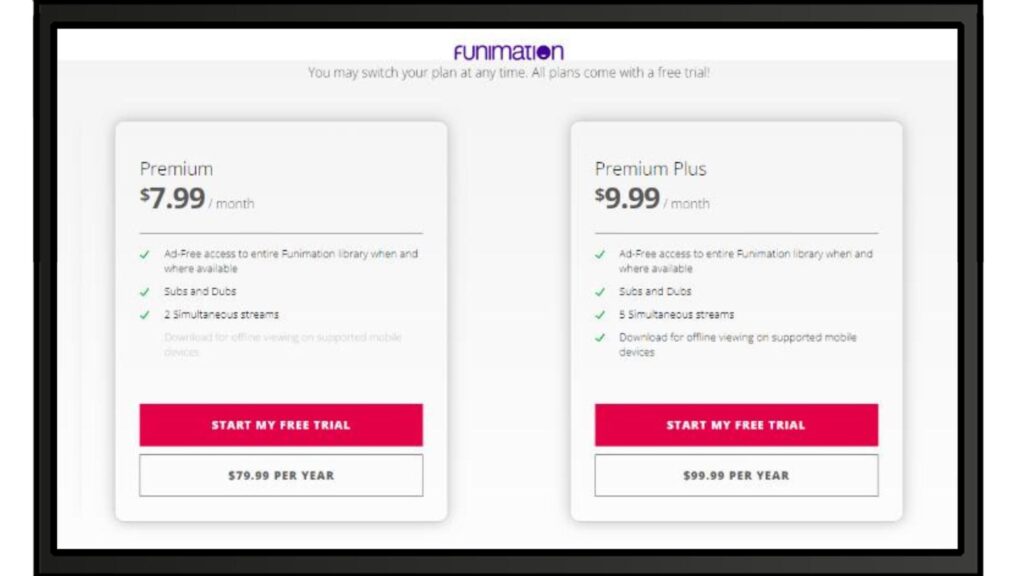
Task: Click the checkmark beside 5 Simultaneous streams
Action: coord(601,314)
